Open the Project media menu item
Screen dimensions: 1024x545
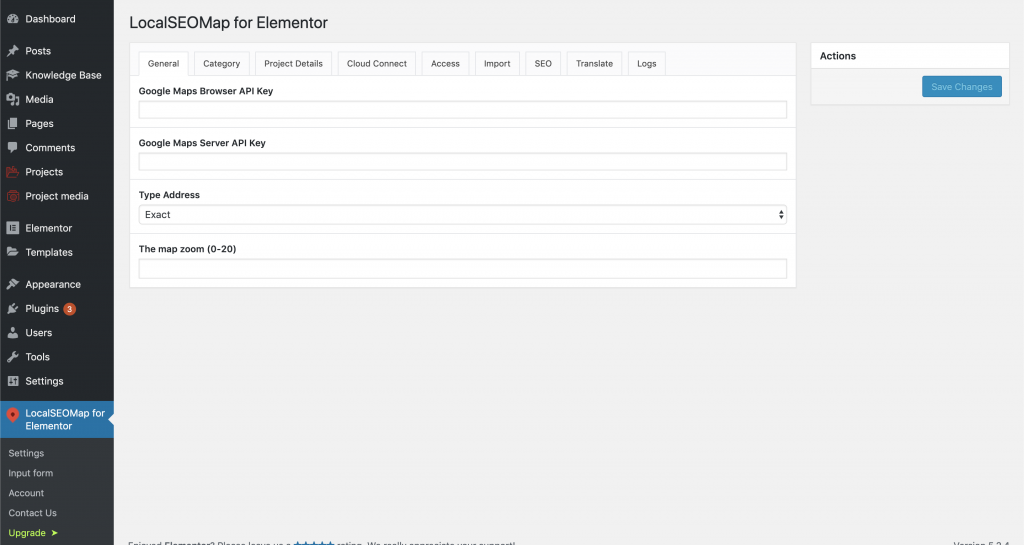point(57,196)
